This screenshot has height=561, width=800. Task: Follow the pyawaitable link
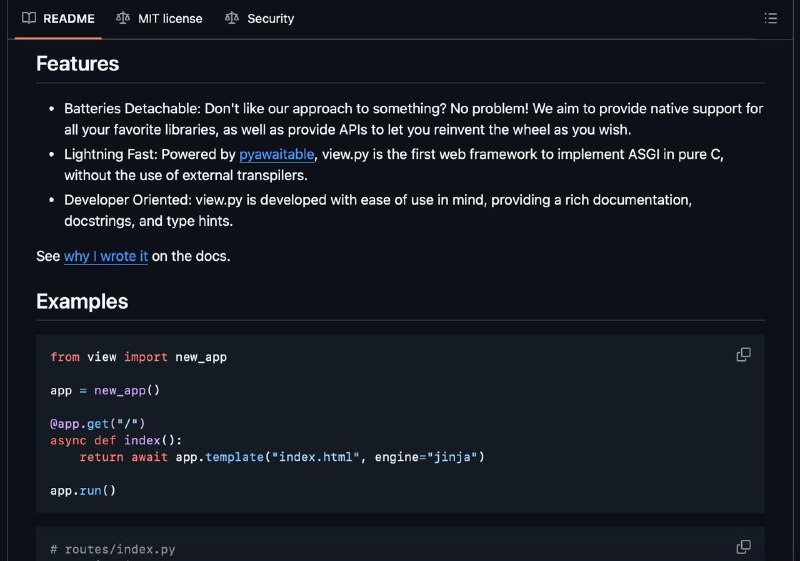(277, 154)
